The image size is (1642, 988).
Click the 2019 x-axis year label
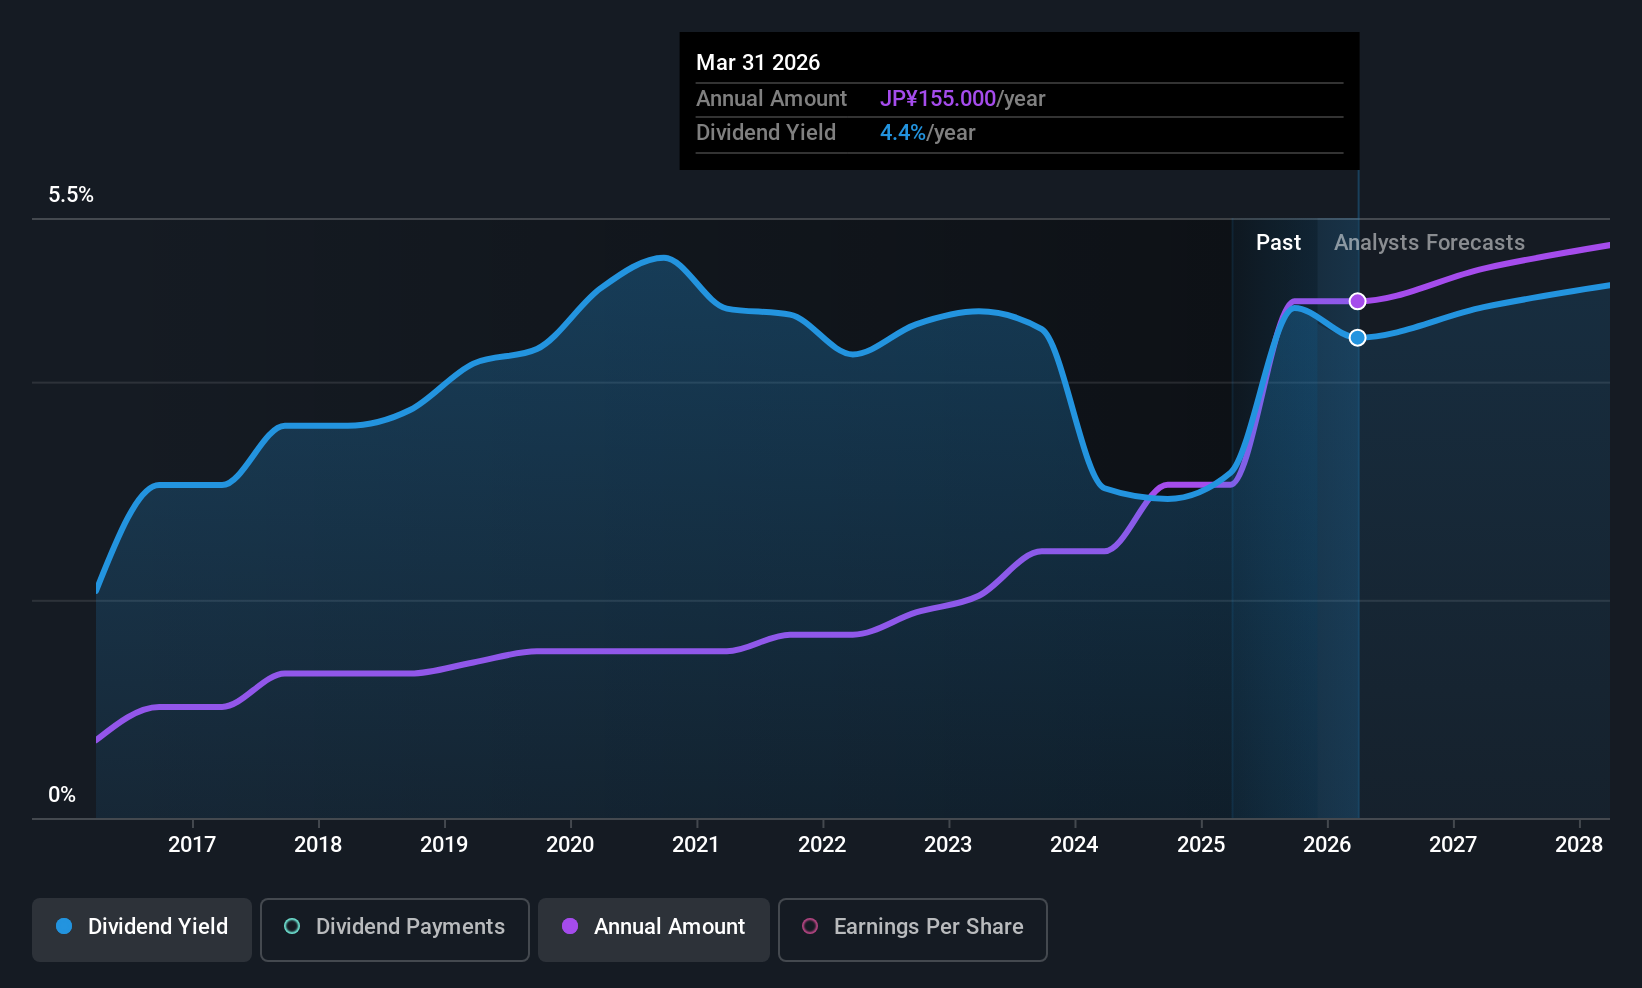click(444, 845)
